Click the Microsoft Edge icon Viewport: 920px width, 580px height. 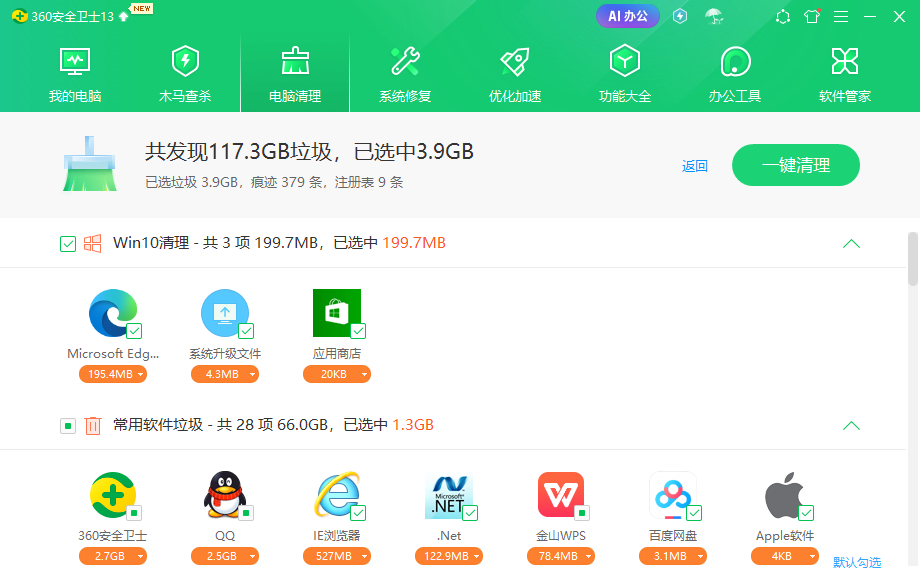(113, 313)
